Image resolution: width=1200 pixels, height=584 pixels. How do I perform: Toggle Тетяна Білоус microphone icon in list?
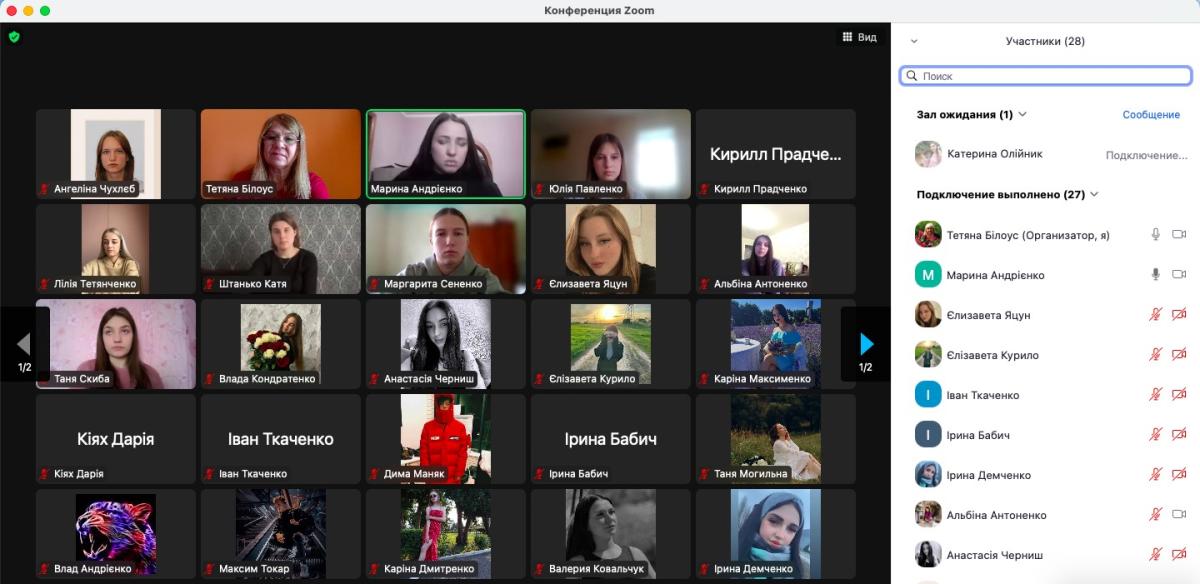click(x=1156, y=235)
